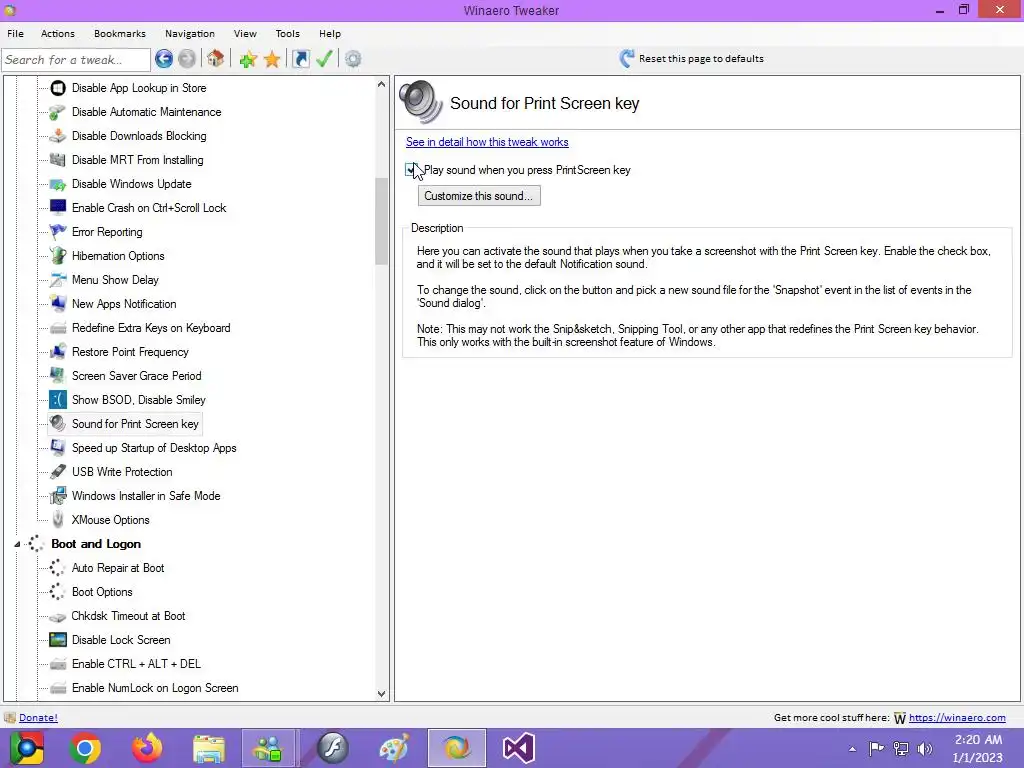Click the Disable App Lookup in Store icon

(x=58, y=88)
